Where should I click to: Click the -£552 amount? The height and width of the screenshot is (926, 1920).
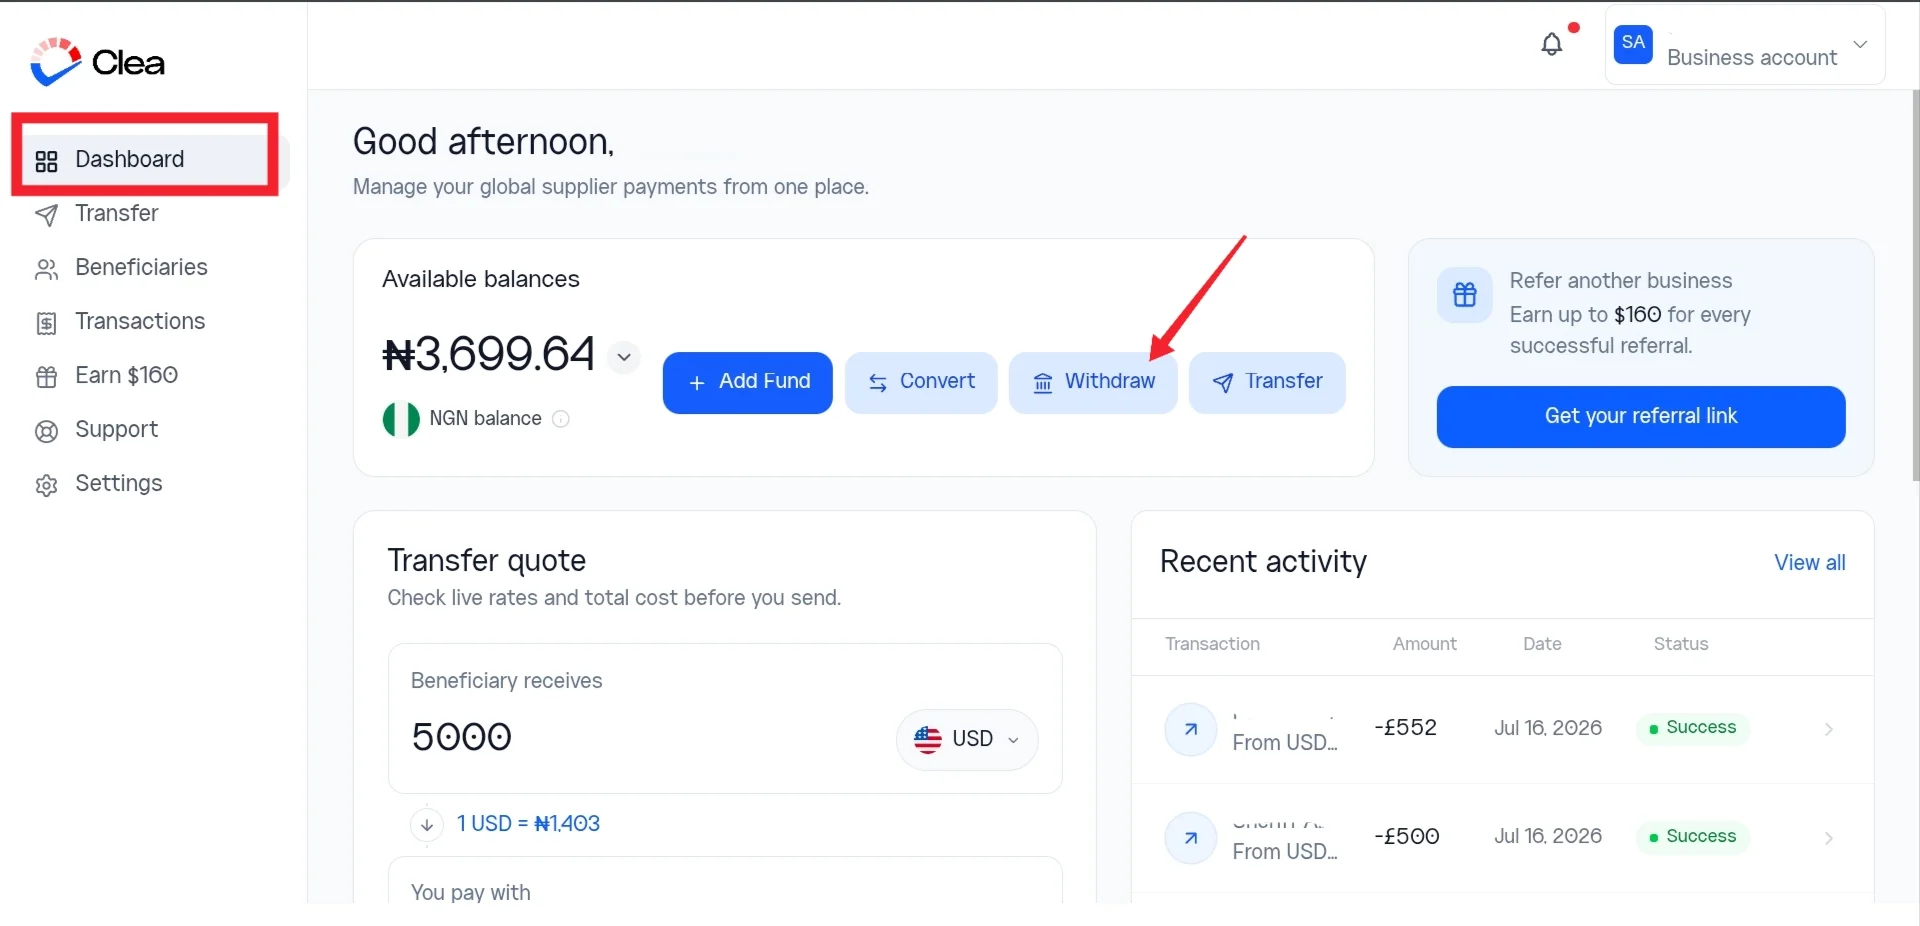1405,728
